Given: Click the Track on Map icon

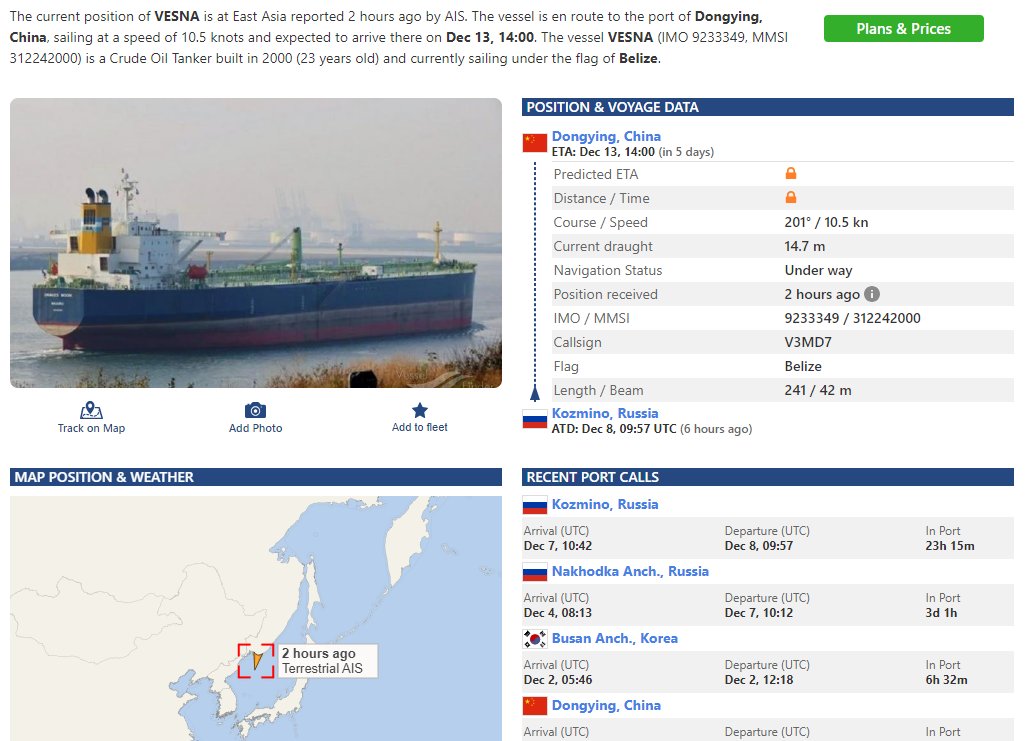Looking at the screenshot, I should click(x=91, y=411).
